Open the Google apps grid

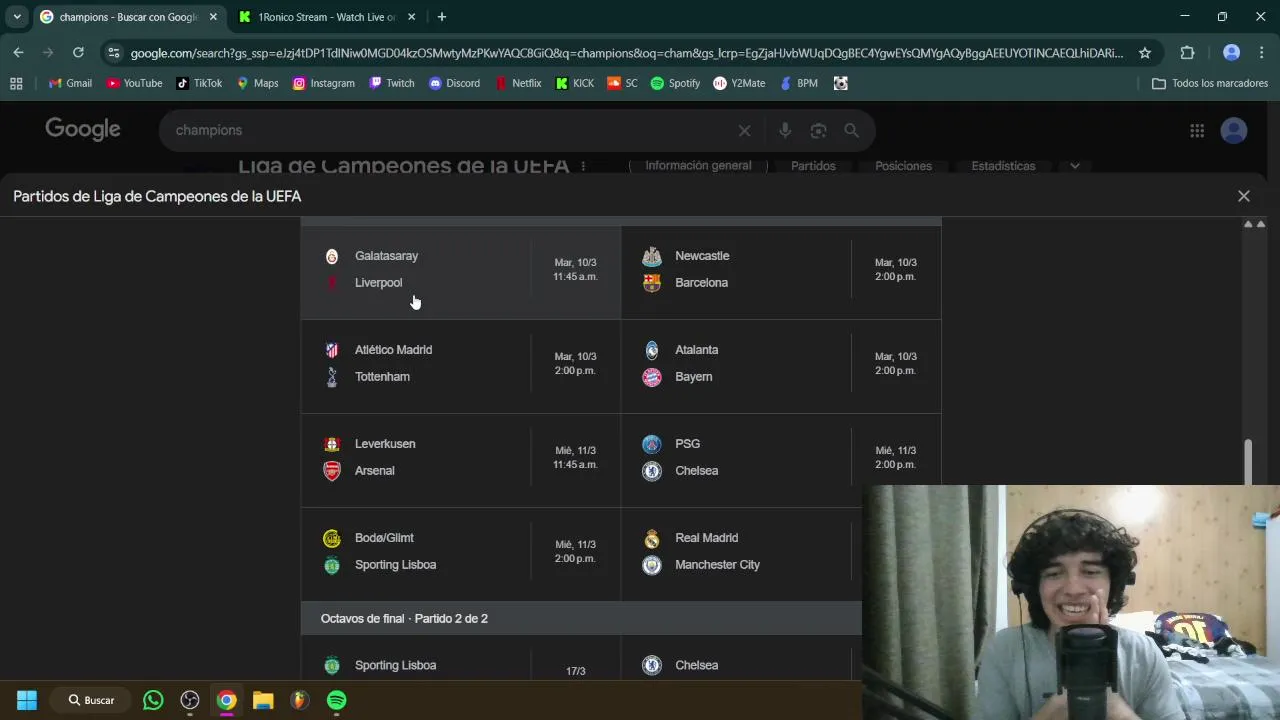[1197, 130]
